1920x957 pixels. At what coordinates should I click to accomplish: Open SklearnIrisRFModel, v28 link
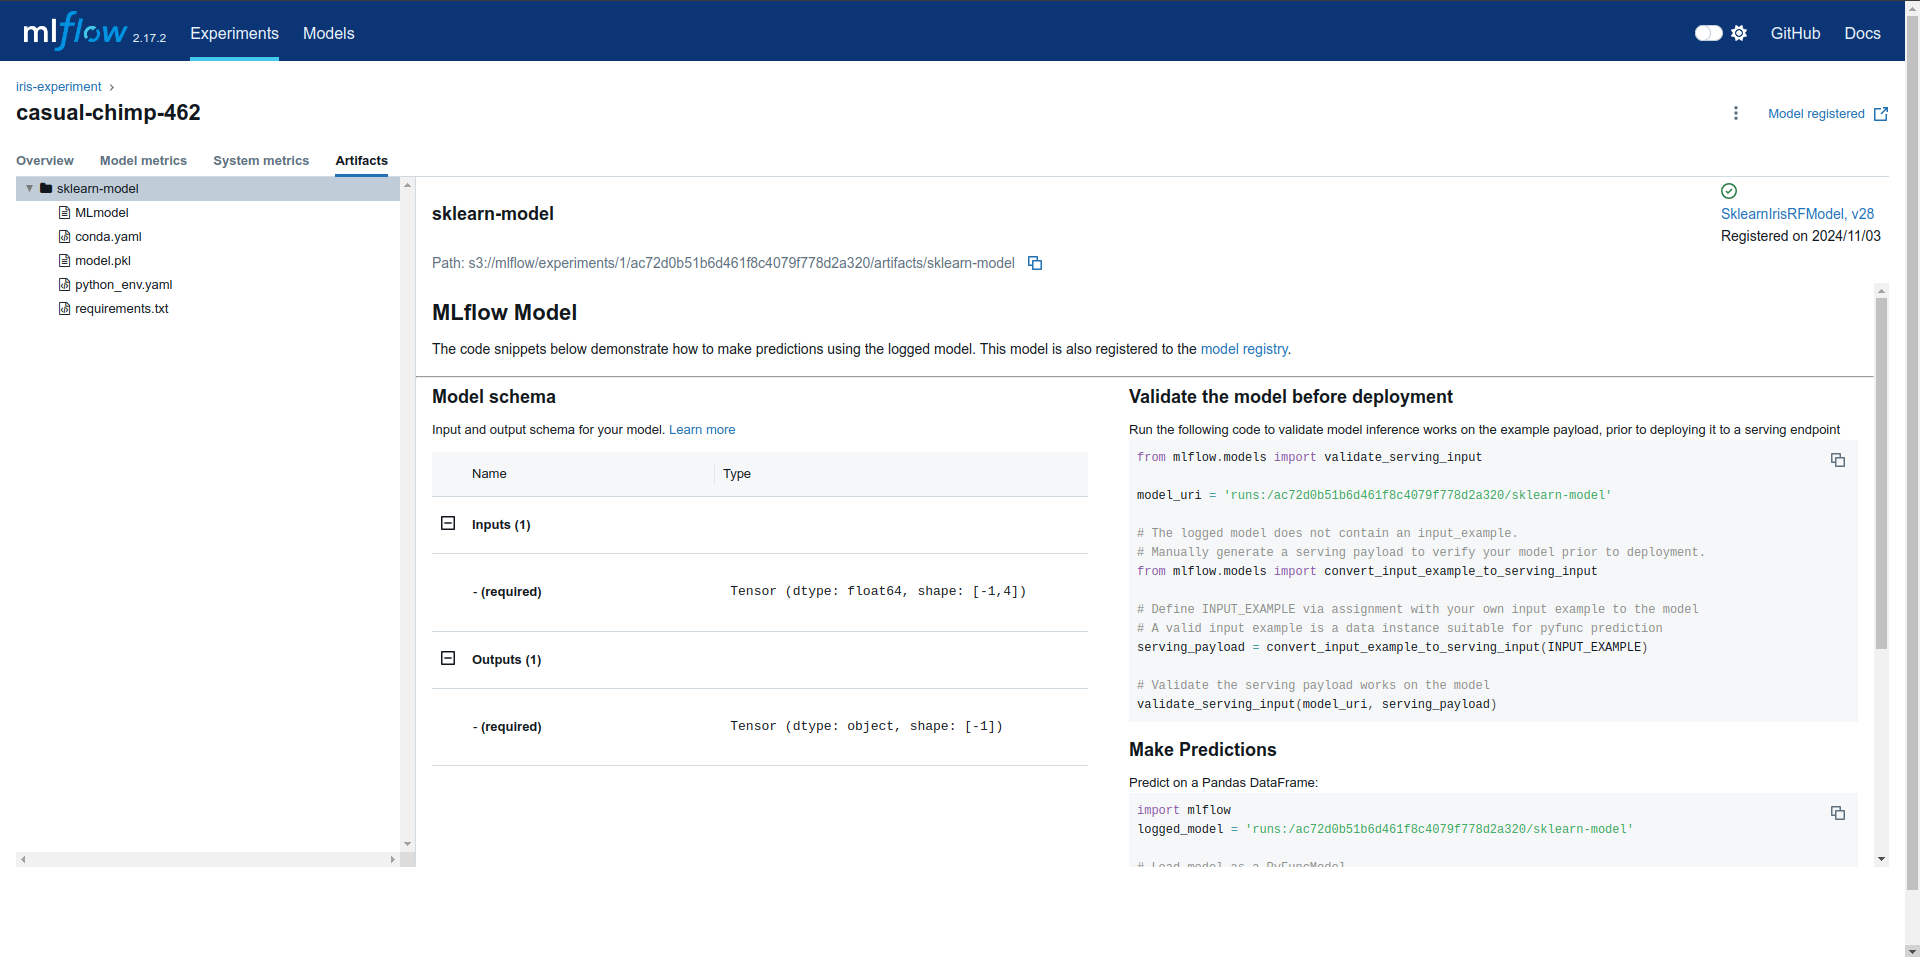pos(1797,214)
